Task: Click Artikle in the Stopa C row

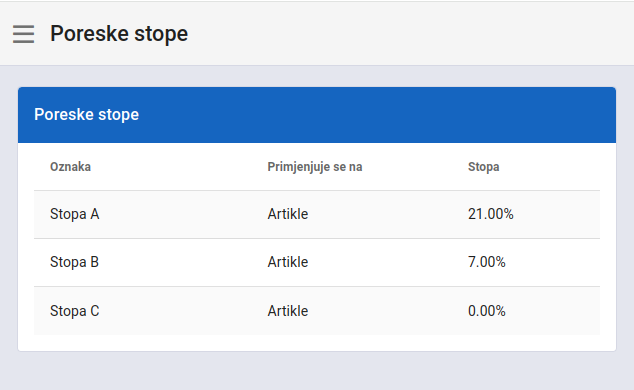Action: click(x=287, y=311)
